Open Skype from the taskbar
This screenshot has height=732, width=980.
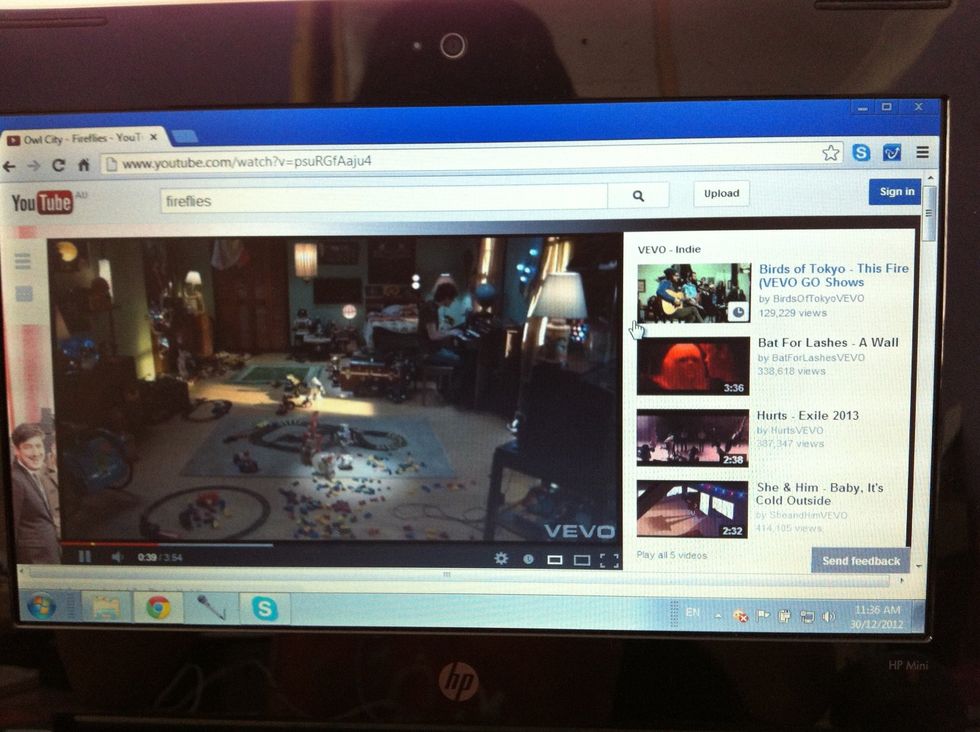click(x=264, y=608)
